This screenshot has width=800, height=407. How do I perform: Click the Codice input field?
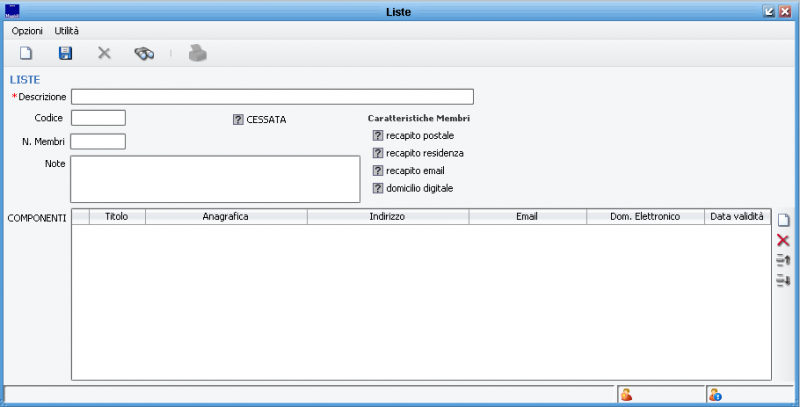click(98, 118)
